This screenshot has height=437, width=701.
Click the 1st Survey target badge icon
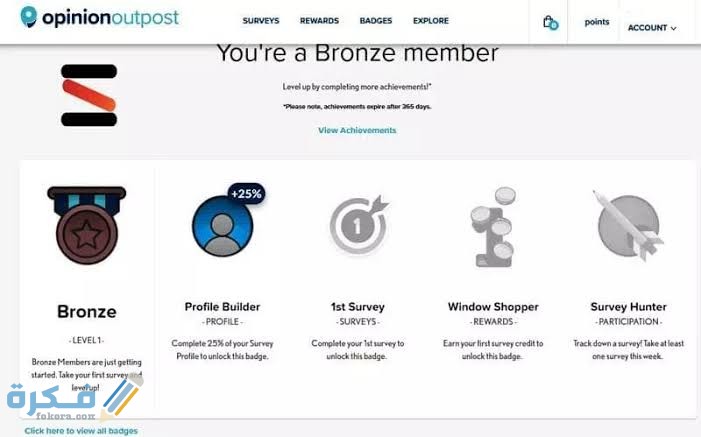358,225
